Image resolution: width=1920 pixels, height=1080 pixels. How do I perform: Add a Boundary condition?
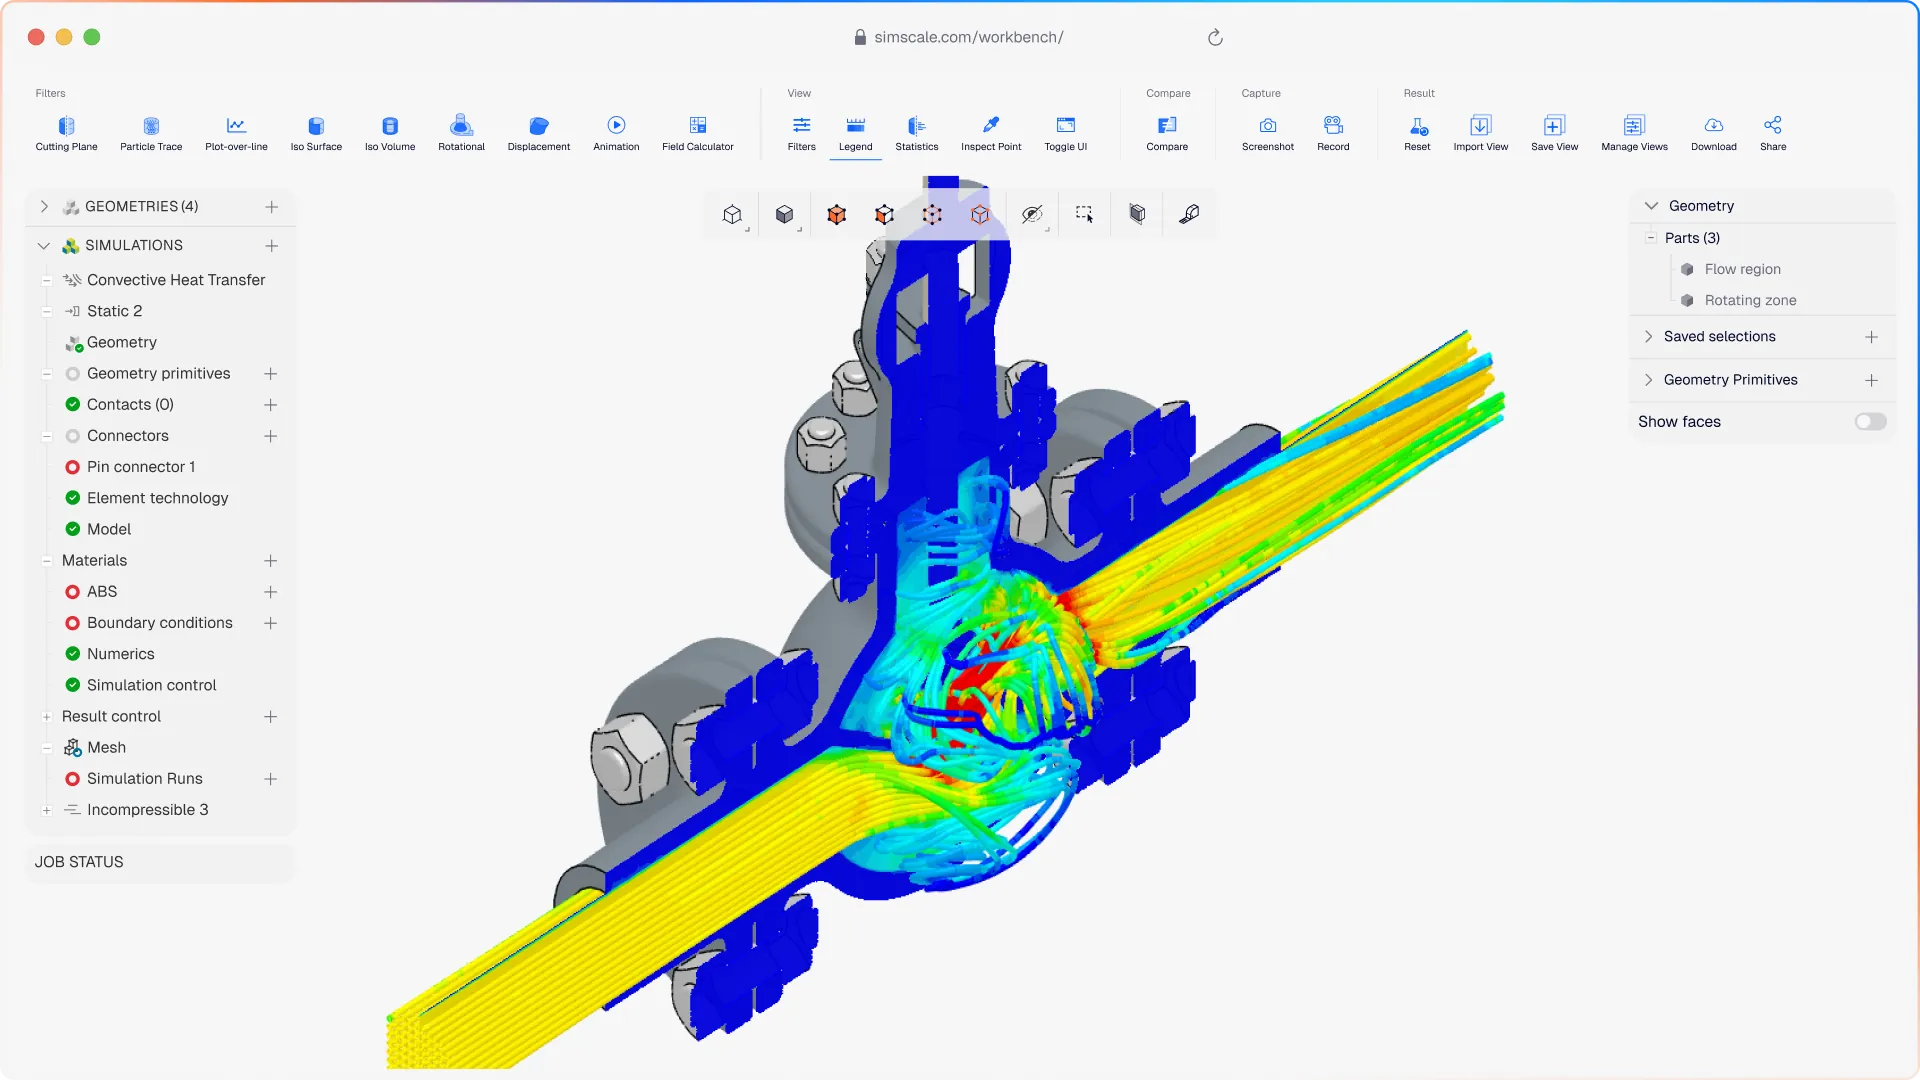270,622
